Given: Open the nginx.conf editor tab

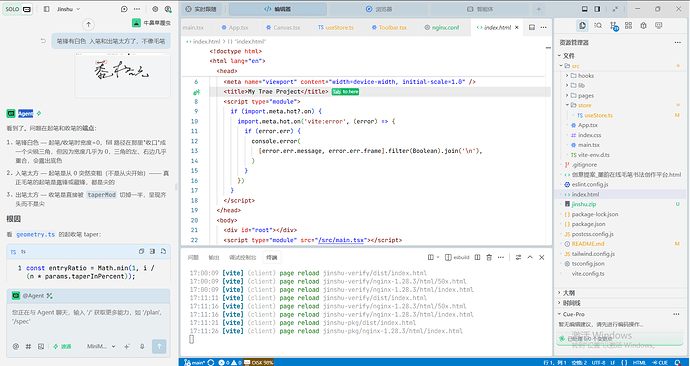Looking at the screenshot, I should point(441,27).
